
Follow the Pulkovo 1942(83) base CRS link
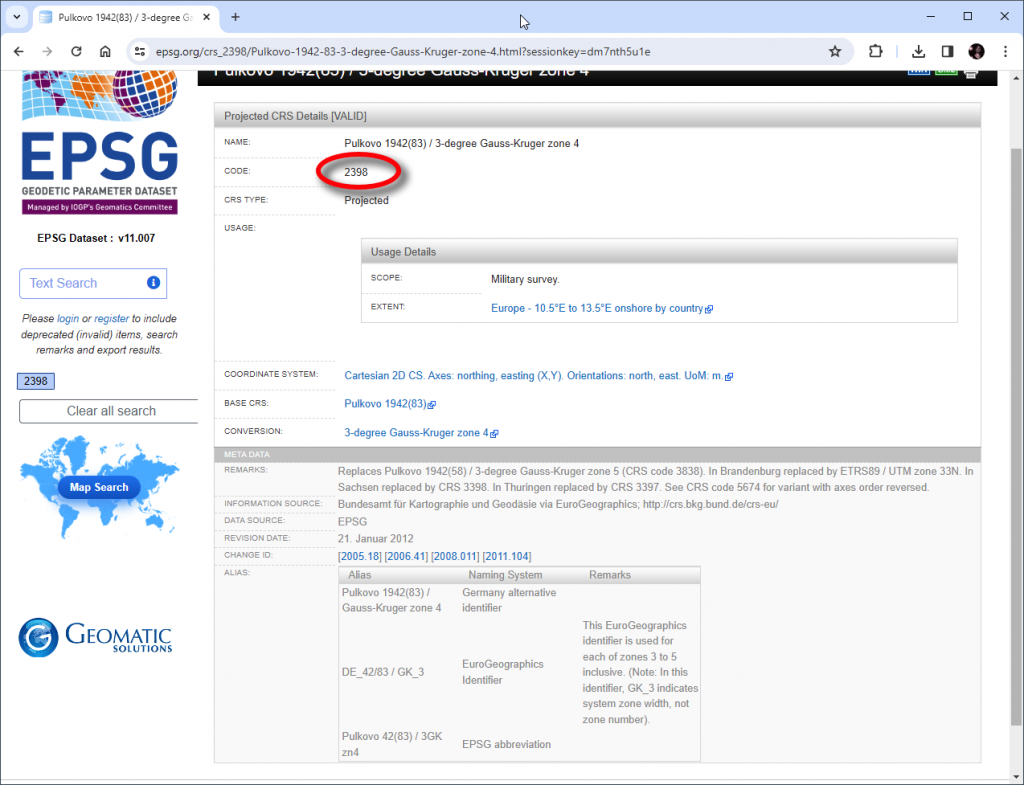[385, 403]
